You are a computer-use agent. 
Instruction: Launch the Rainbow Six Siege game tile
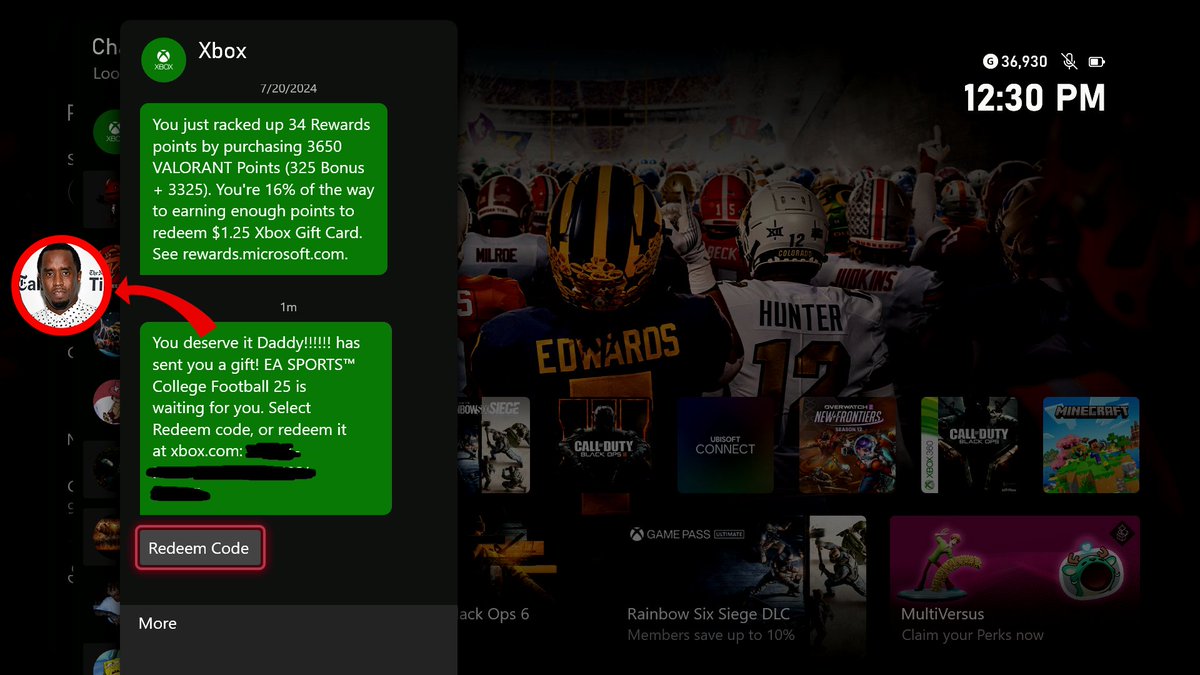coord(494,445)
